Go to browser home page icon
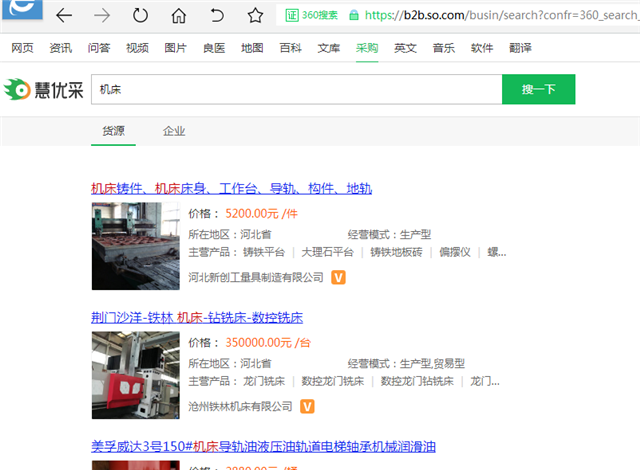Image resolution: width=640 pixels, height=470 pixels. coord(178,15)
